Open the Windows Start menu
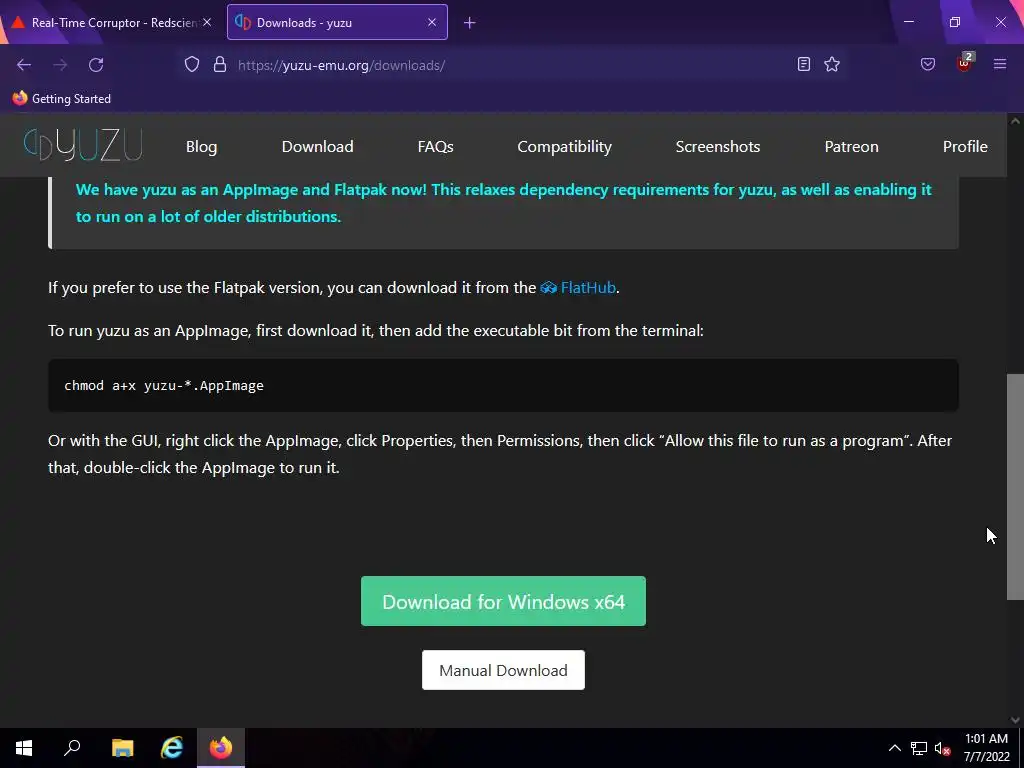This screenshot has height=768, width=1024. [x=24, y=748]
